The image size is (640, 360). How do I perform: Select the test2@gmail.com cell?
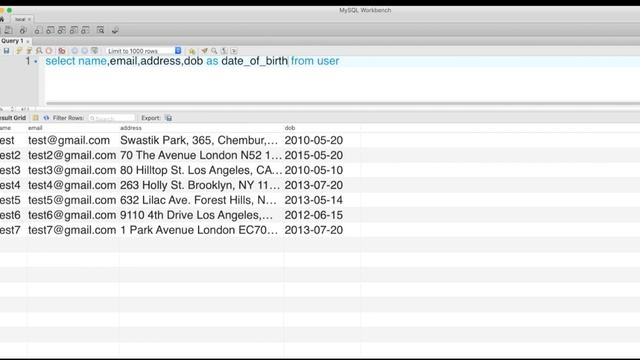pos(73,156)
